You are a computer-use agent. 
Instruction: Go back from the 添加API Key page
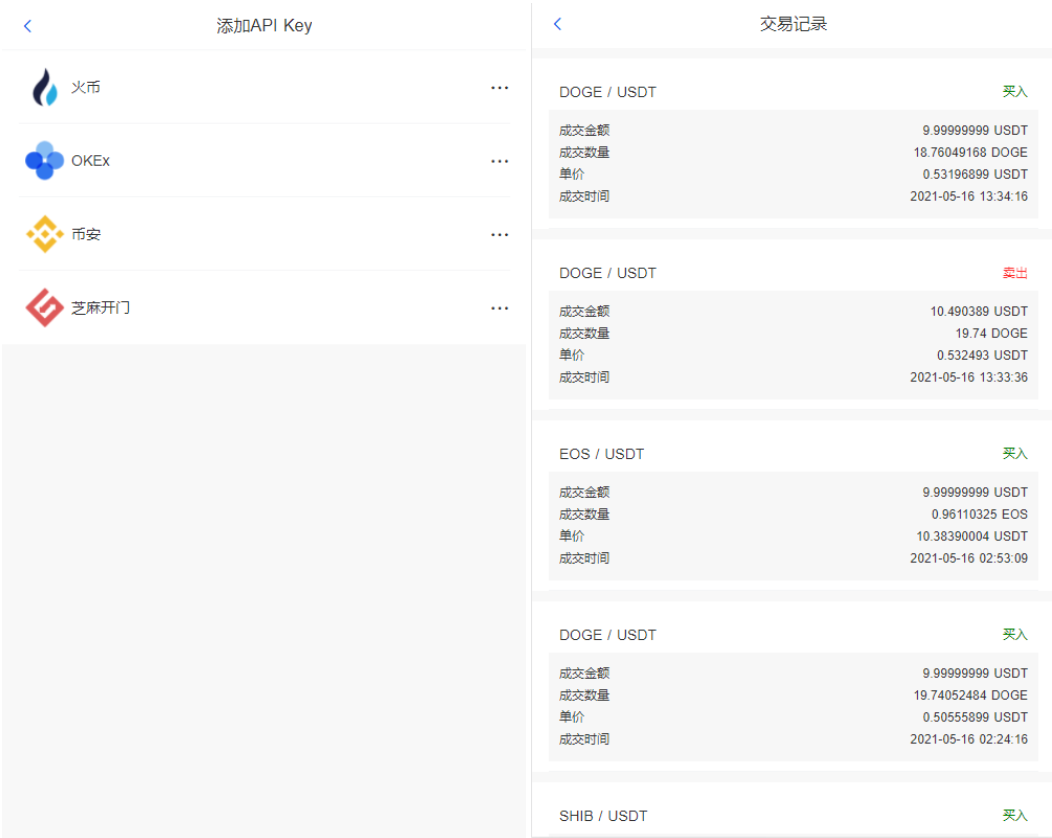point(28,26)
